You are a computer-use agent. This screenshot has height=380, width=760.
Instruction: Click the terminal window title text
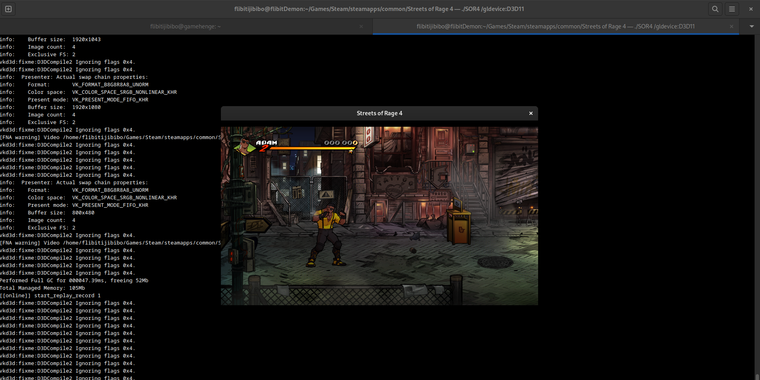tap(379, 9)
